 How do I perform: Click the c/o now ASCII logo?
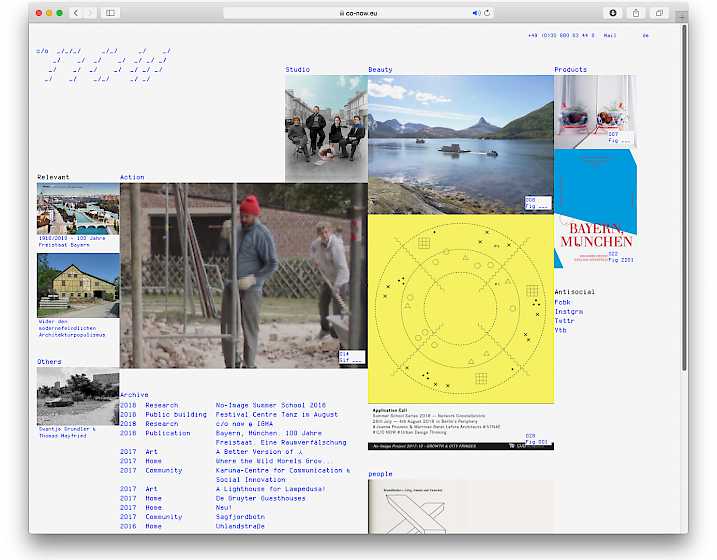(103, 65)
